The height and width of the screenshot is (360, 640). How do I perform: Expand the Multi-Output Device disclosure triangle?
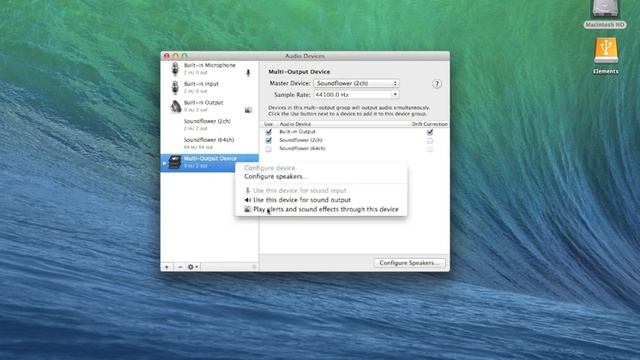tap(164, 163)
